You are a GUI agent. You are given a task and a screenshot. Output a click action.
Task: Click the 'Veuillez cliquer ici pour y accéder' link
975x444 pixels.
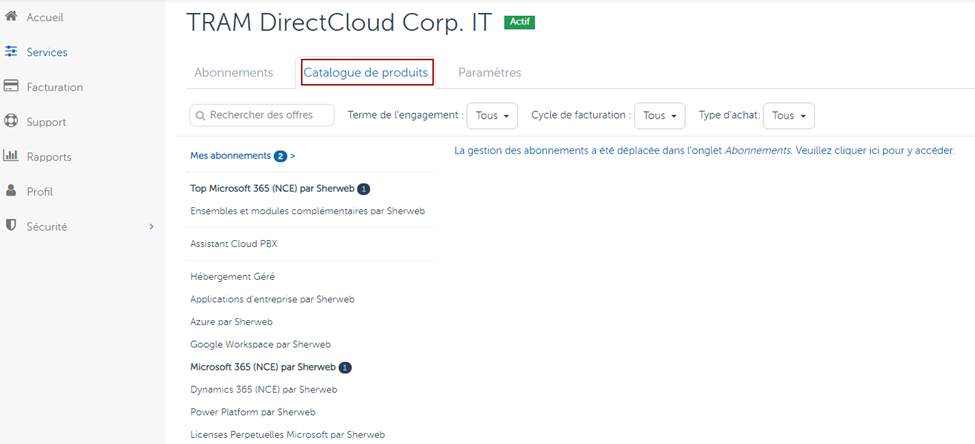pyautogui.click(x=874, y=150)
